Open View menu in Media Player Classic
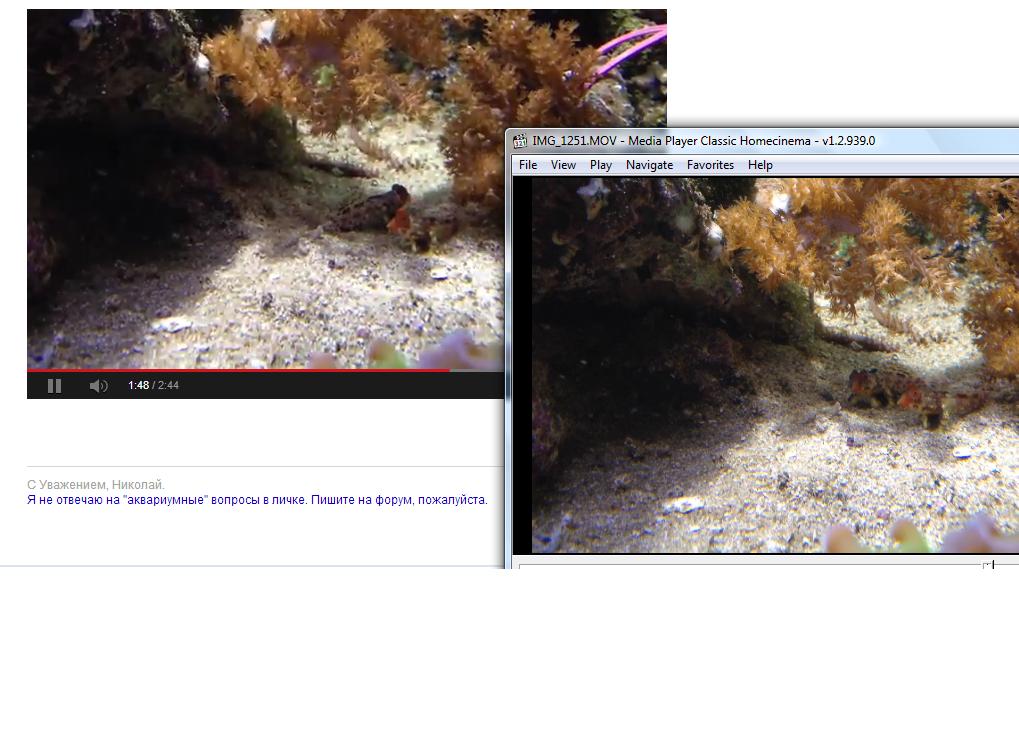Viewport: 1019px width, 735px height. pyautogui.click(x=563, y=165)
